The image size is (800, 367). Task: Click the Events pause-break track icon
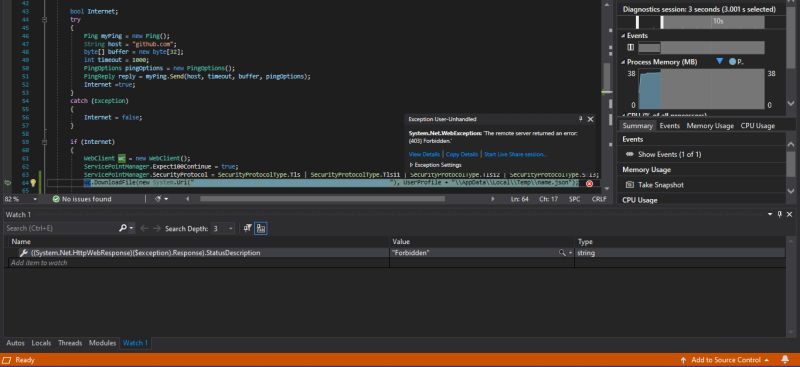pyautogui.click(x=631, y=47)
